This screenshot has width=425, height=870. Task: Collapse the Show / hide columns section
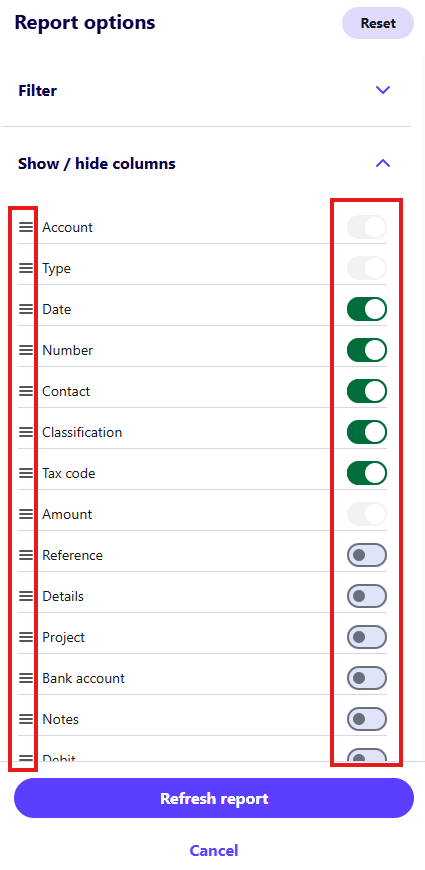pyautogui.click(x=383, y=163)
